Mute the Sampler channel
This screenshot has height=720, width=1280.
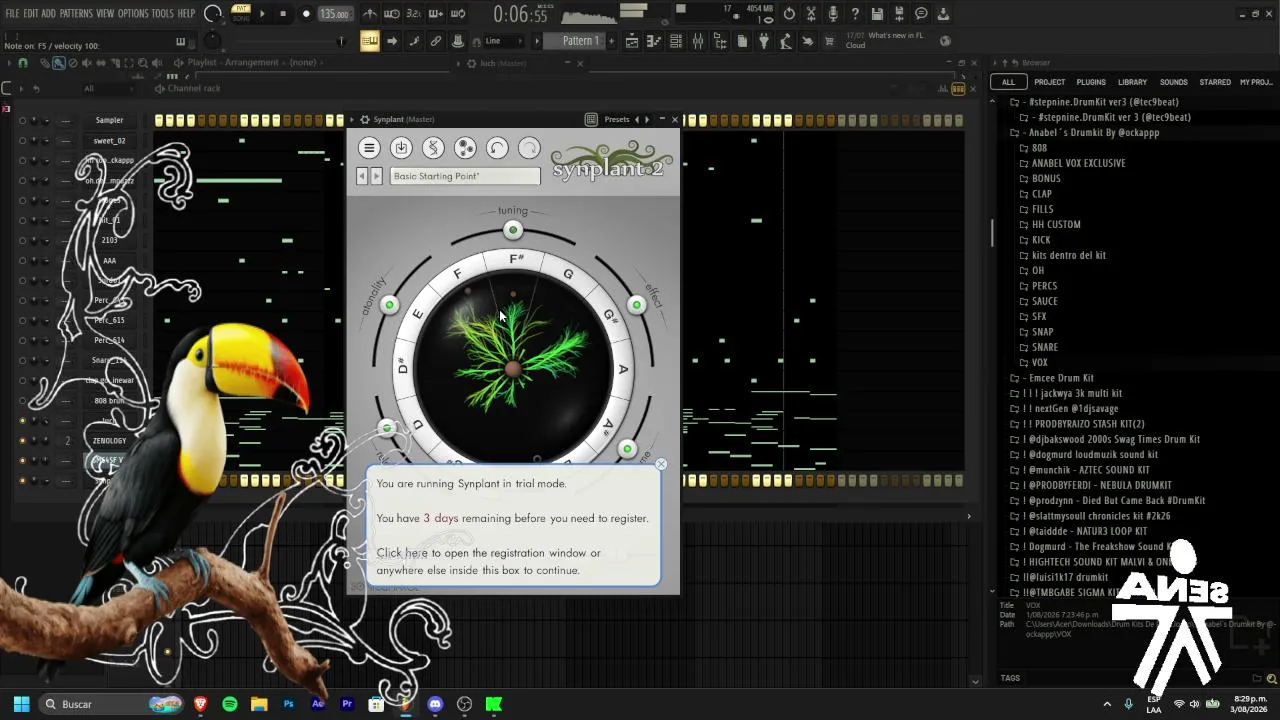click(x=22, y=121)
